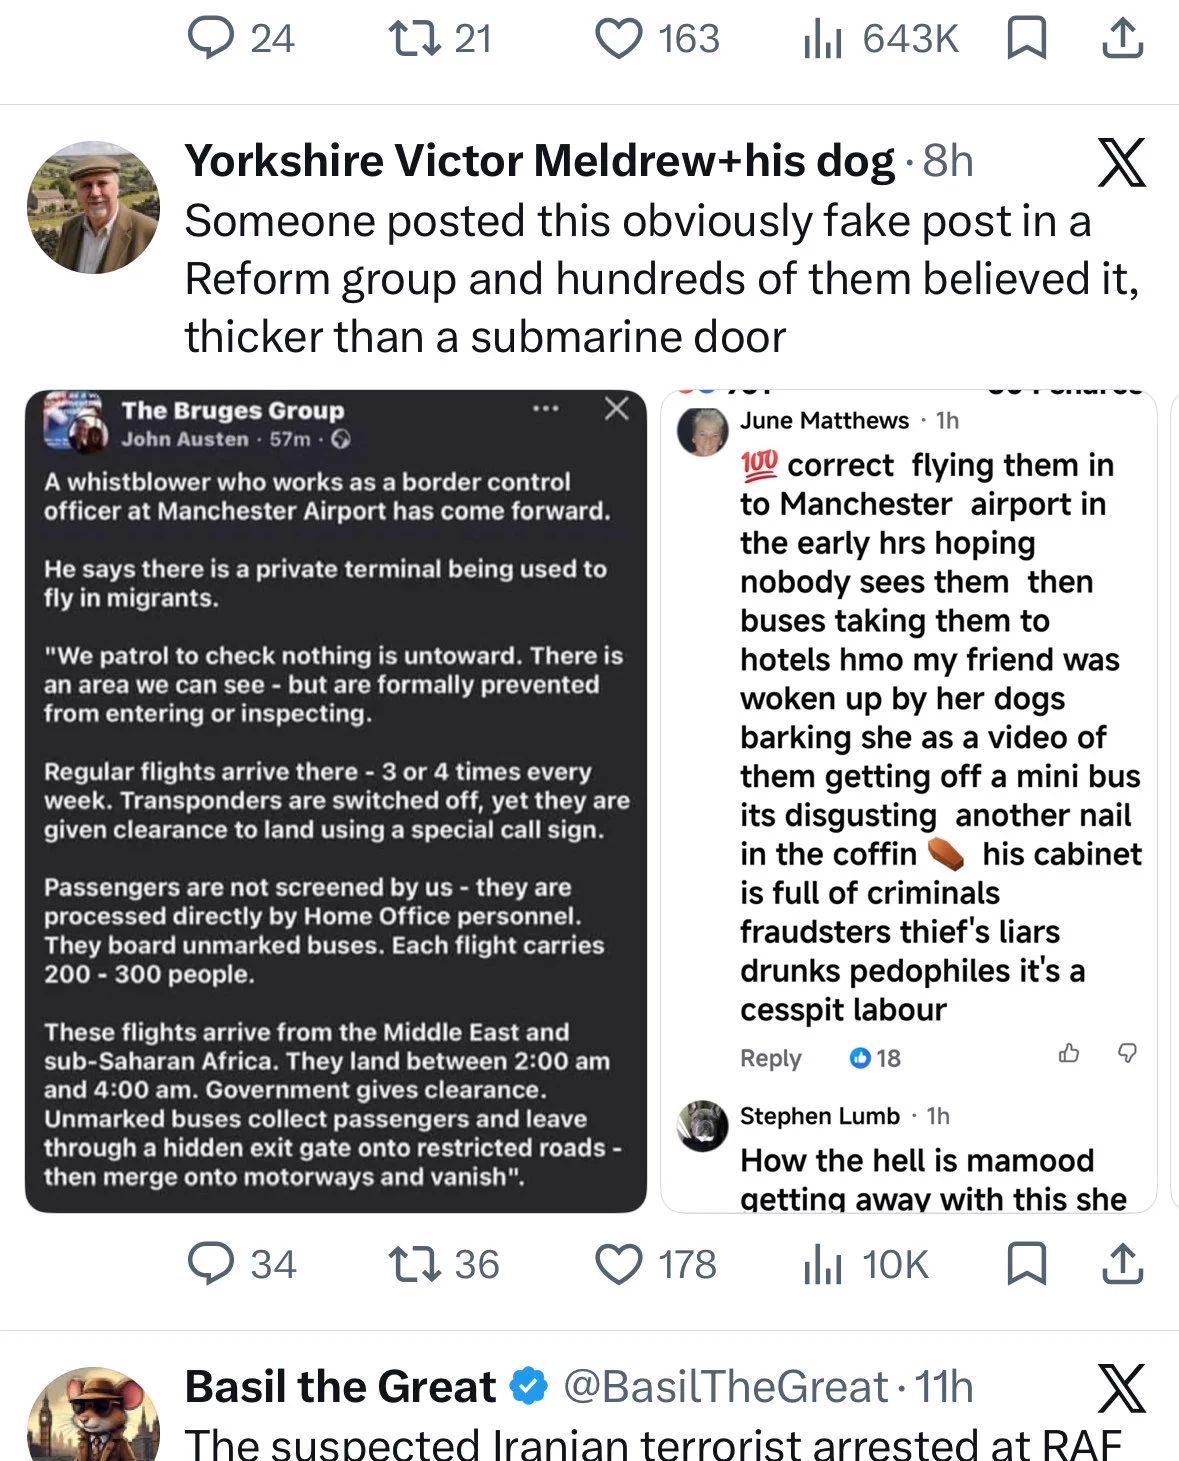The width and height of the screenshot is (1179, 1461).
Task: Bookmark the top post with 643K views
Action: [x=1026, y=39]
